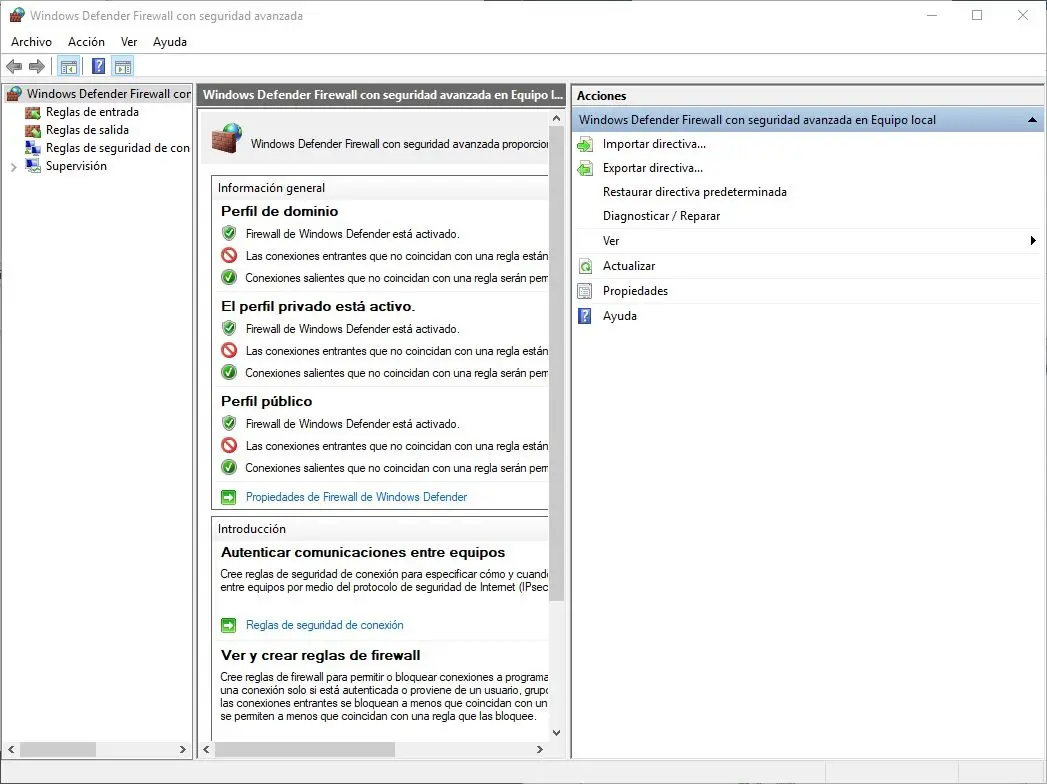The height and width of the screenshot is (784, 1047).
Task: Click Ayuda in Acciones pane
Action: [x=620, y=316]
